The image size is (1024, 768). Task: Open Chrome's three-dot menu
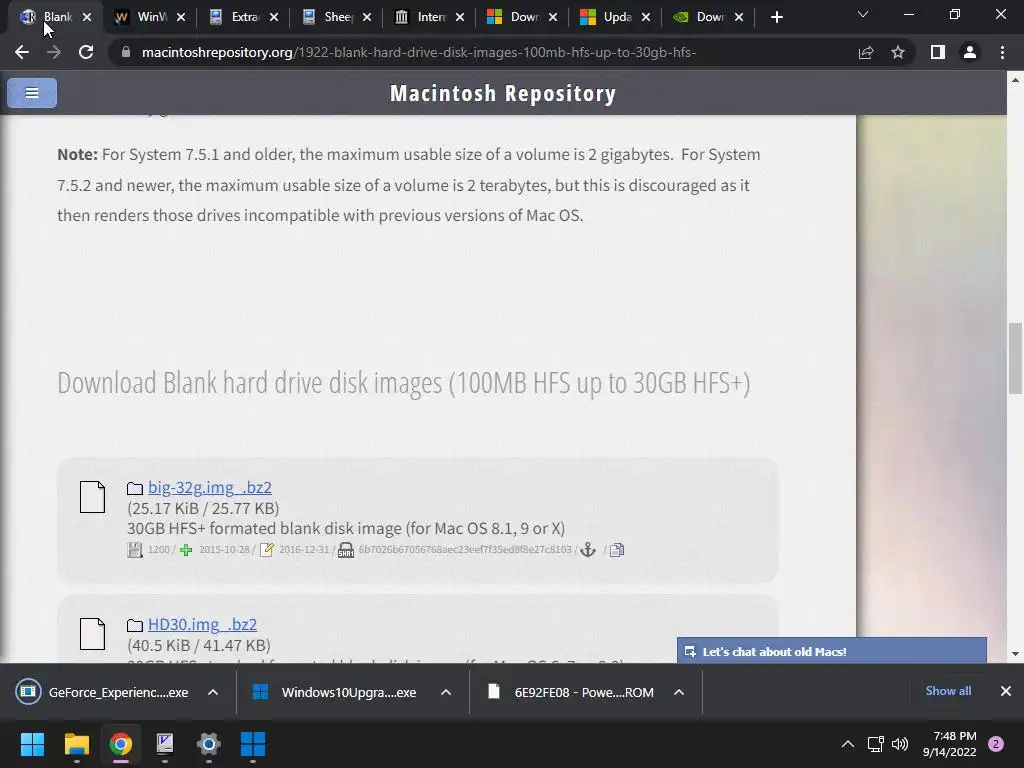pos(1002,52)
